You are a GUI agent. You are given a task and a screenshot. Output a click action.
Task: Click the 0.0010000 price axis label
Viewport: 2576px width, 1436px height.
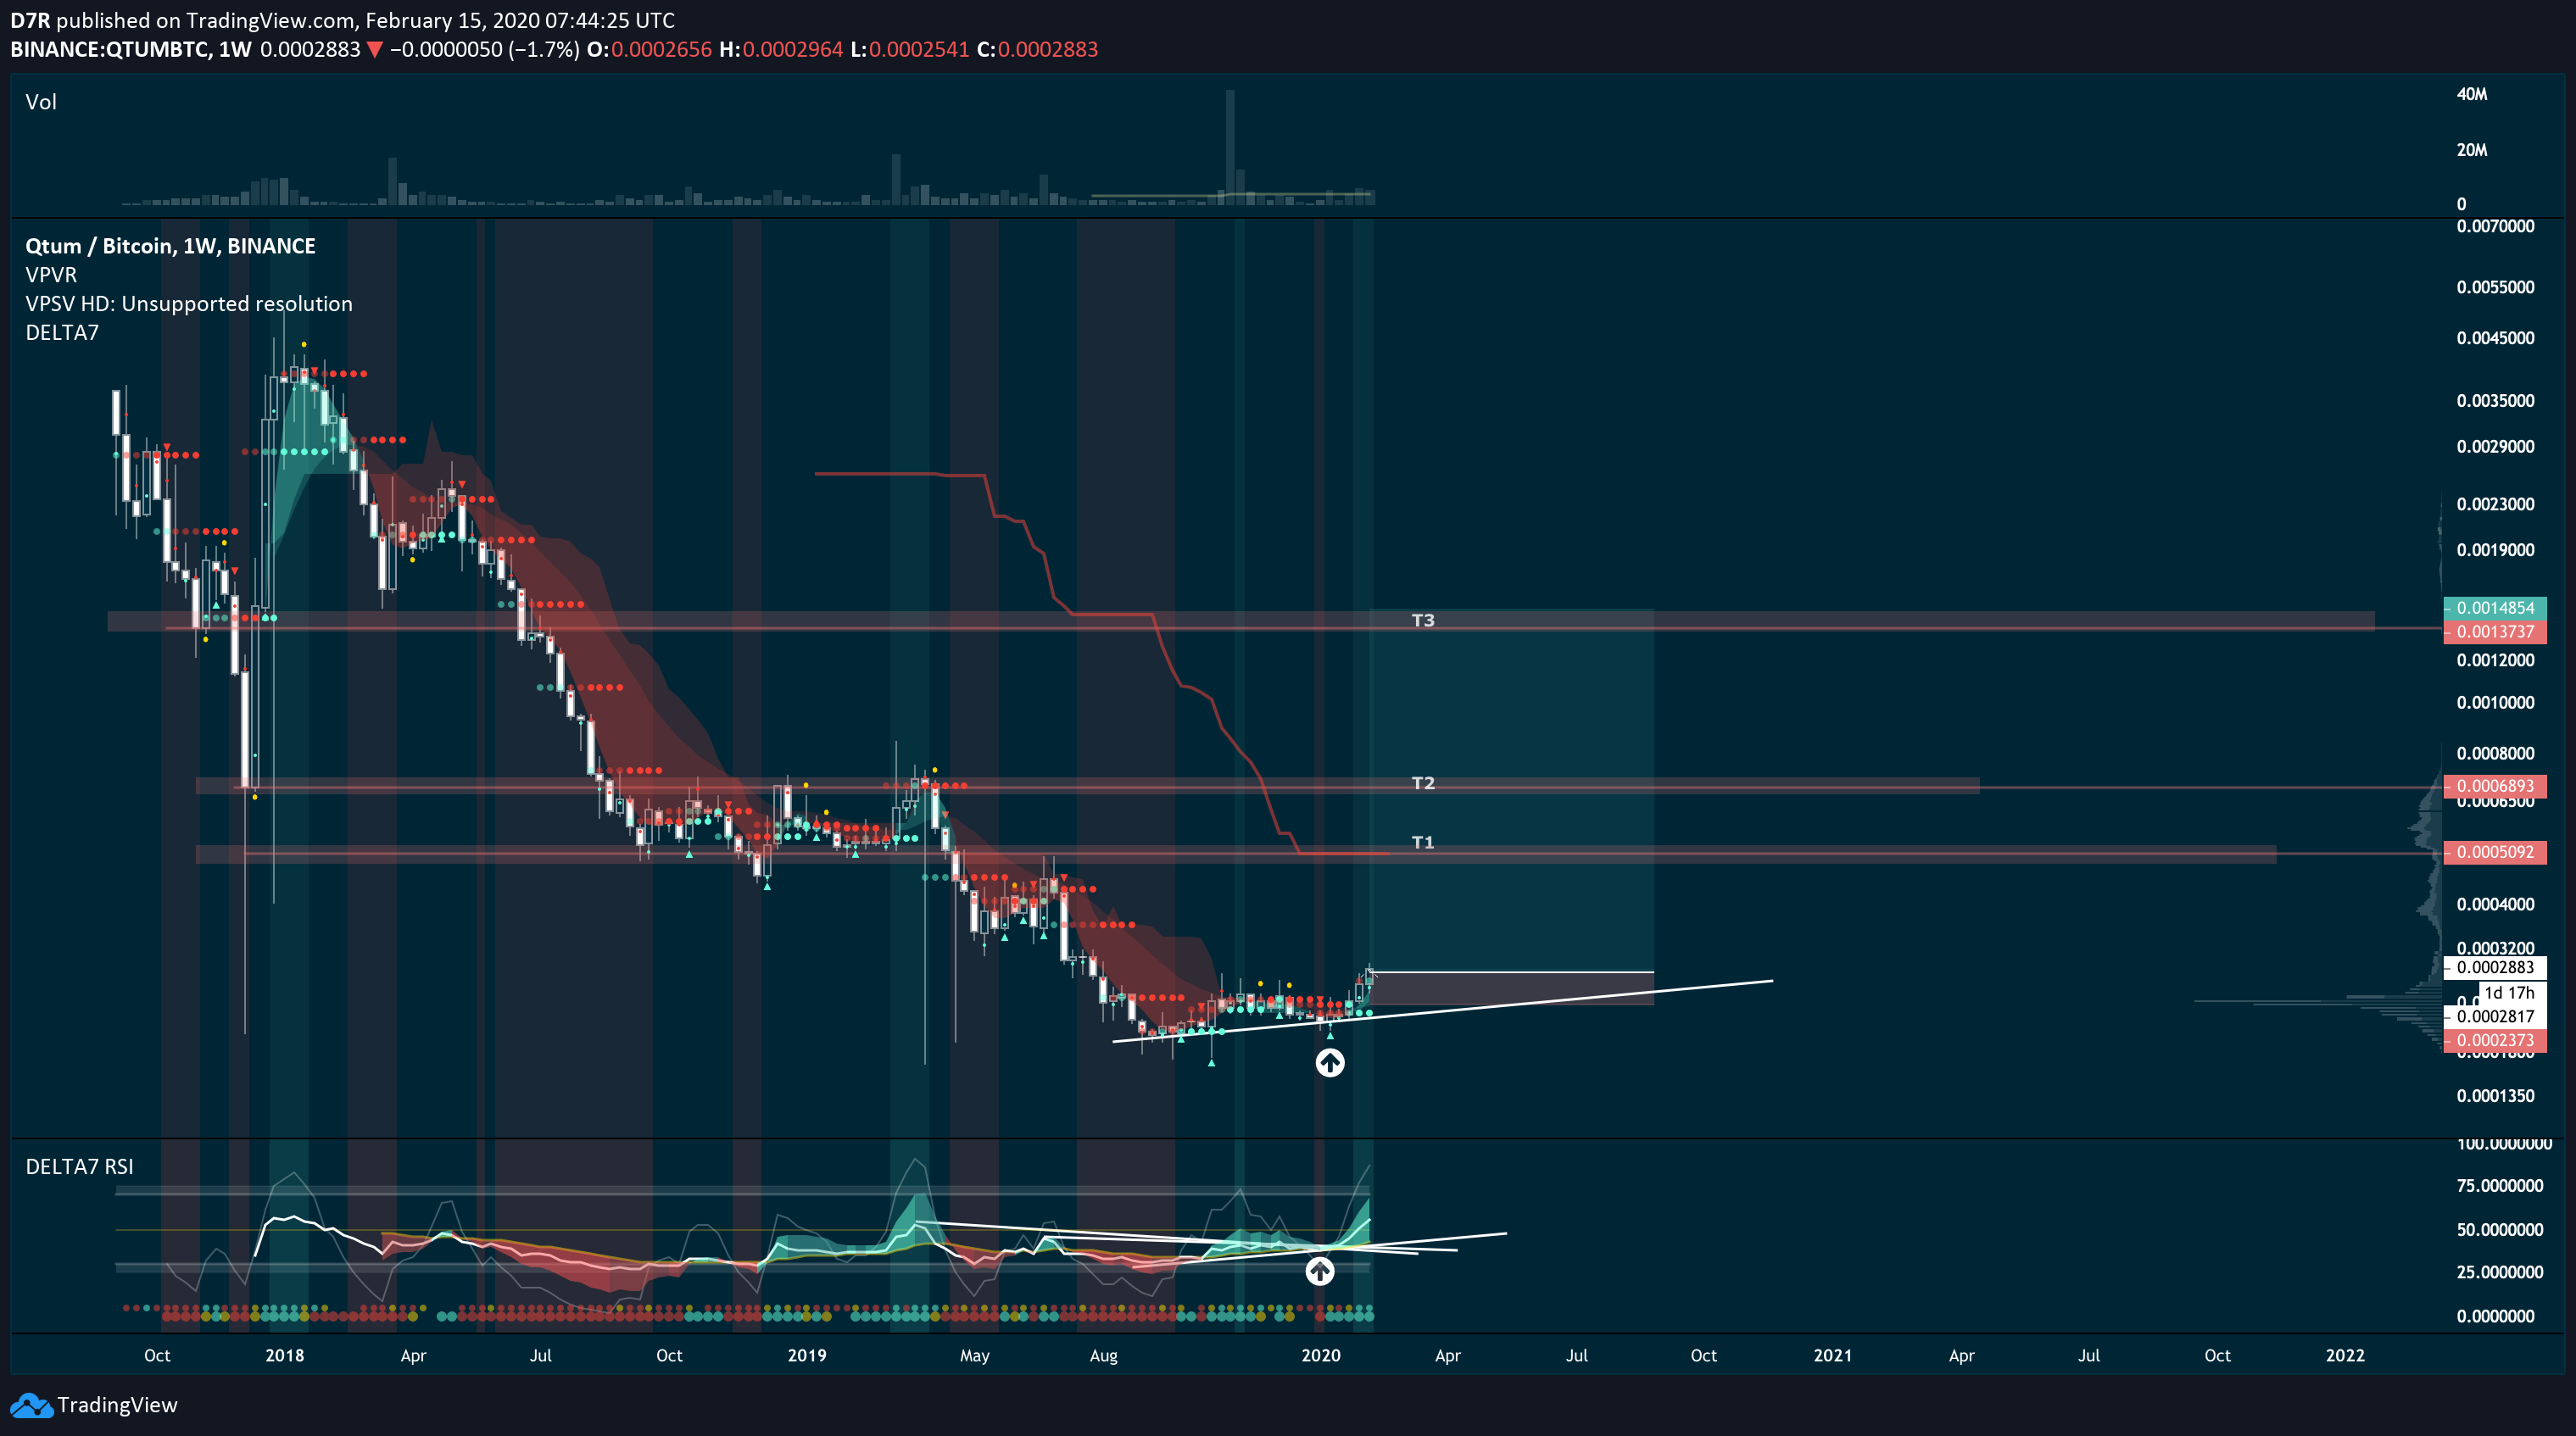click(2495, 703)
